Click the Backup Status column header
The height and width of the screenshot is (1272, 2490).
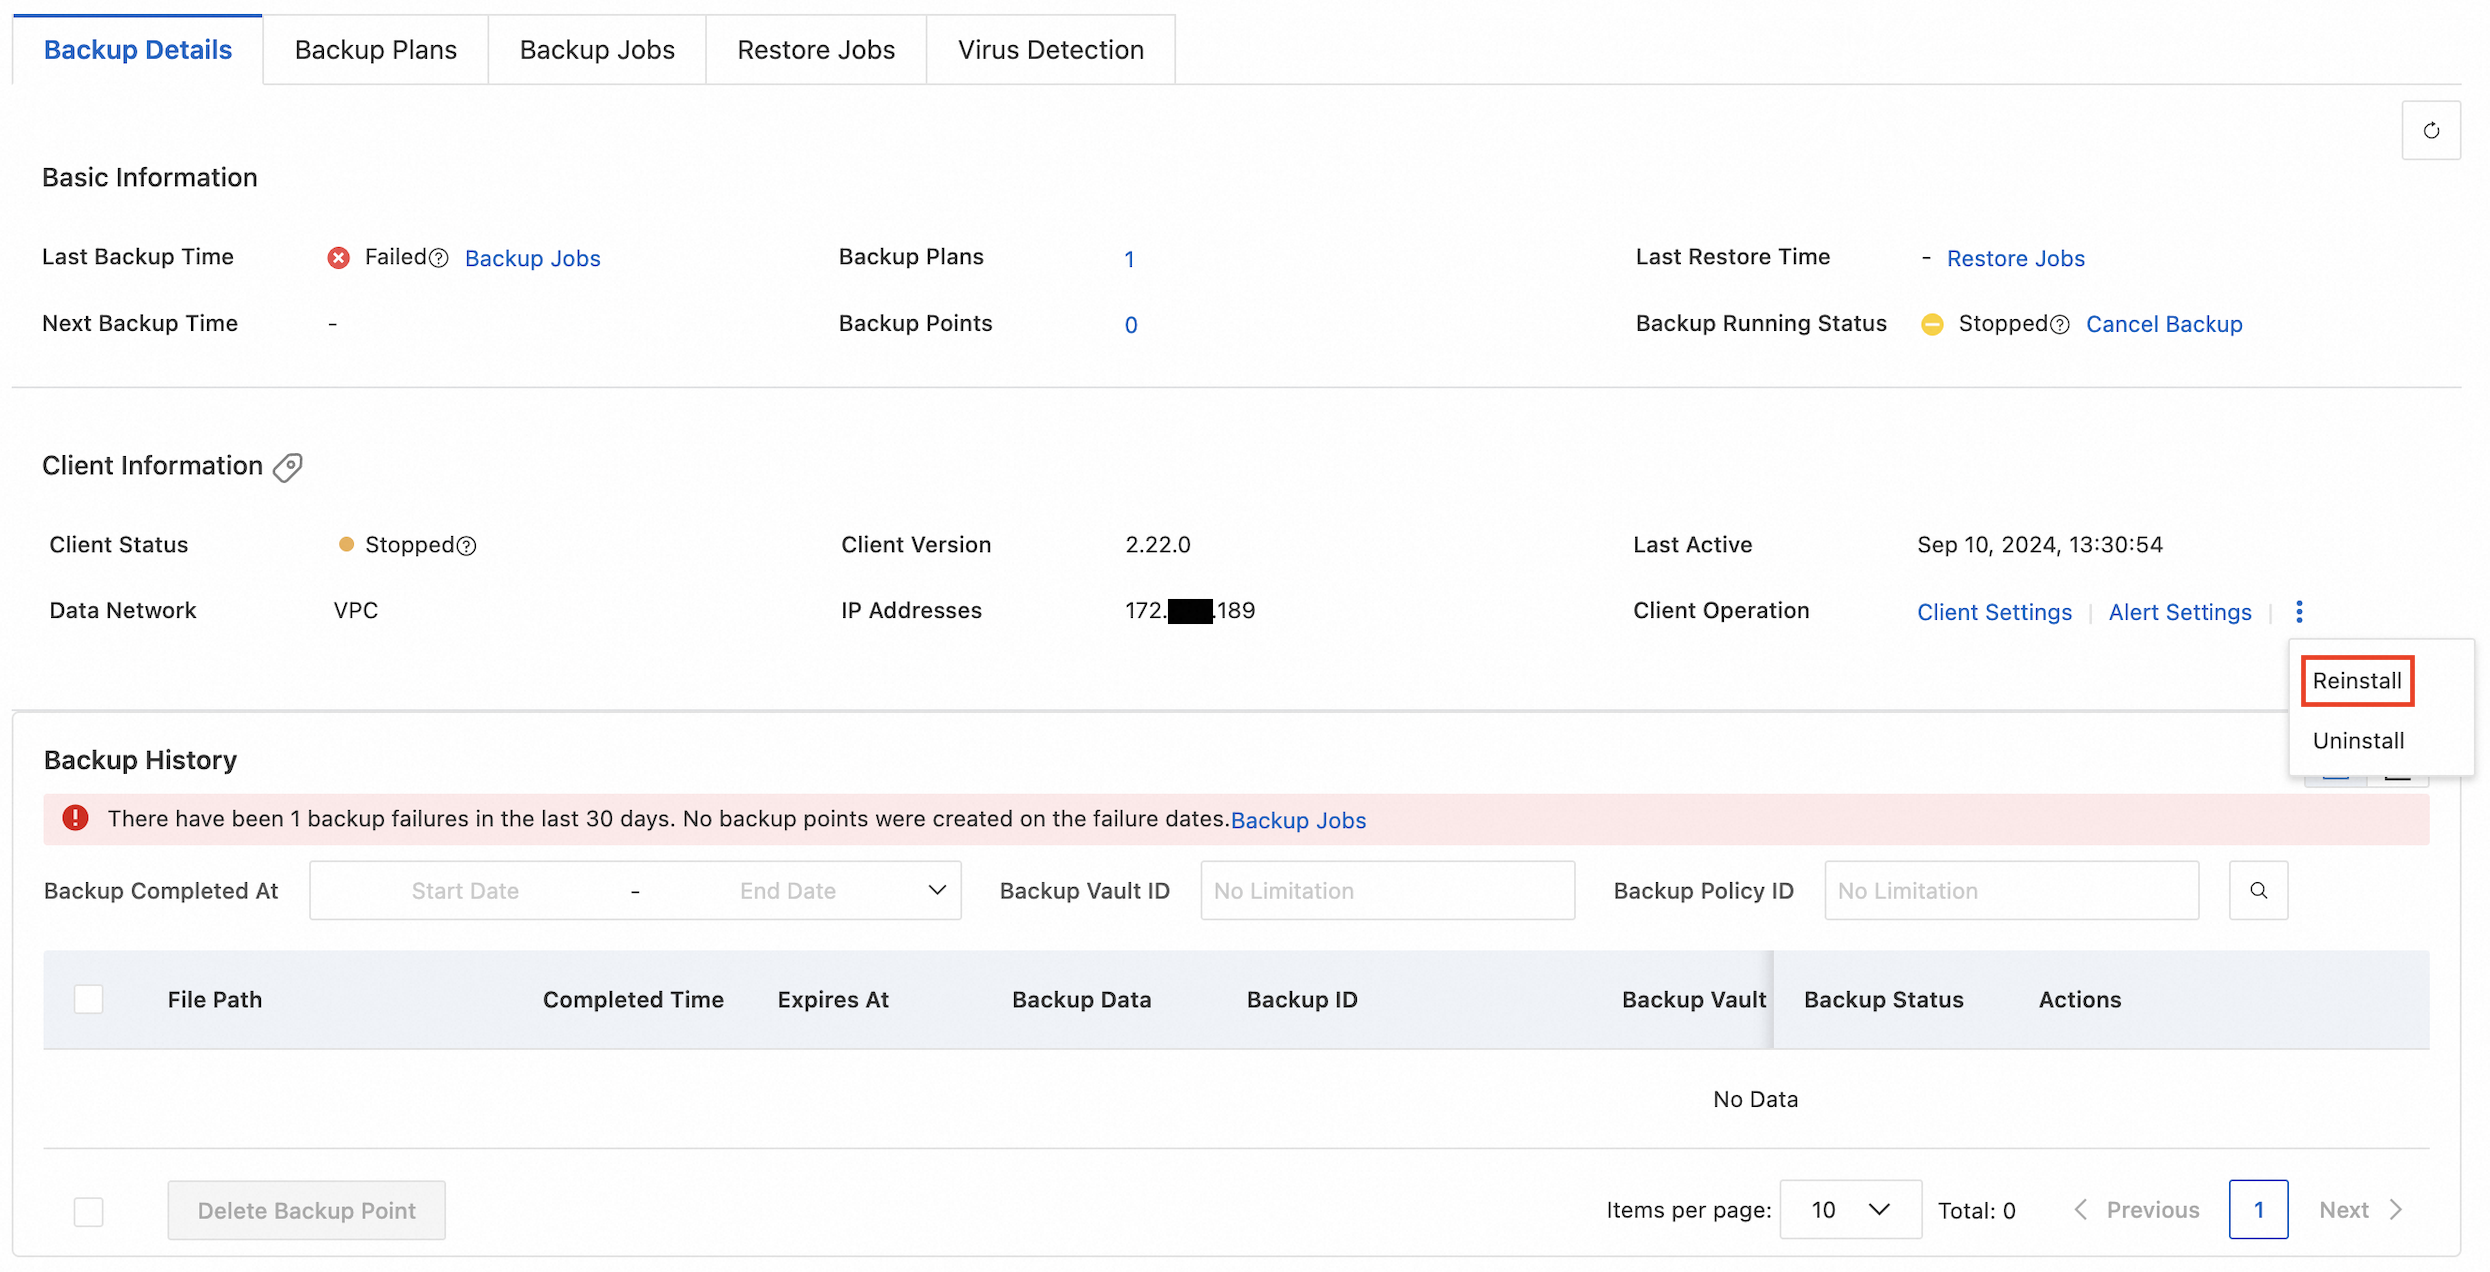(1884, 1000)
